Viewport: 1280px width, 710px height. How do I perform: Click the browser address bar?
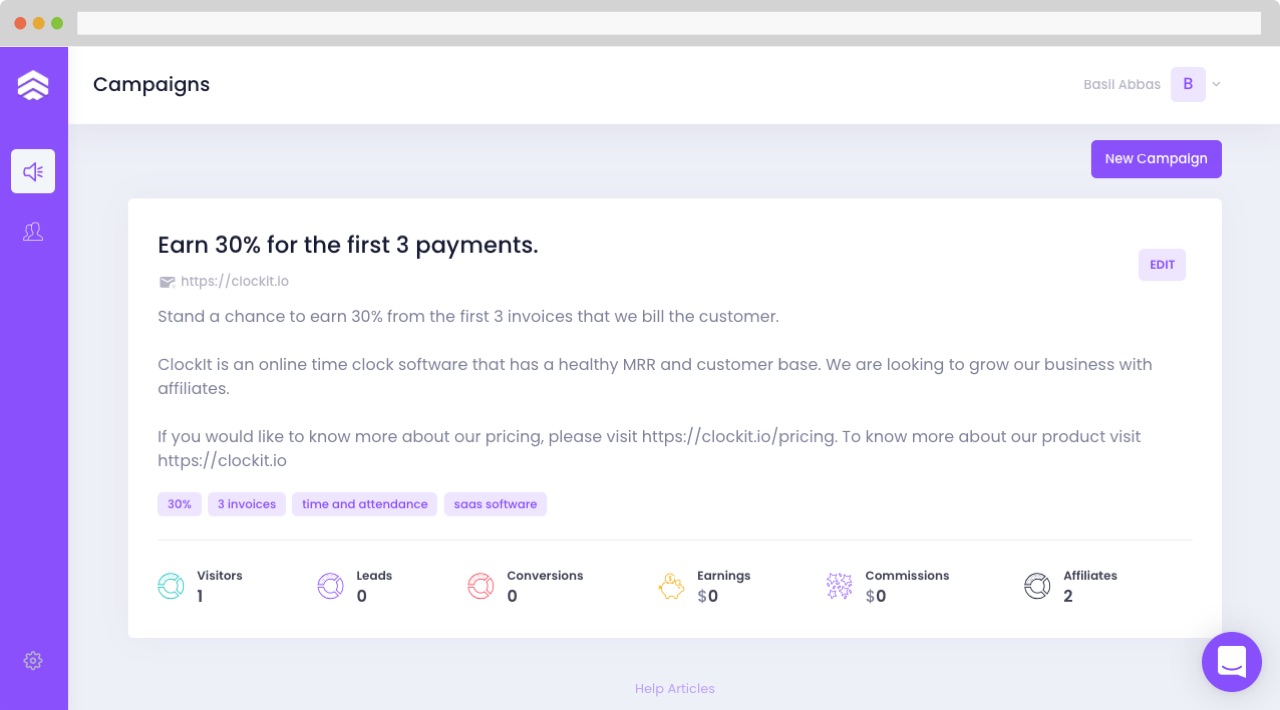coord(668,23)
